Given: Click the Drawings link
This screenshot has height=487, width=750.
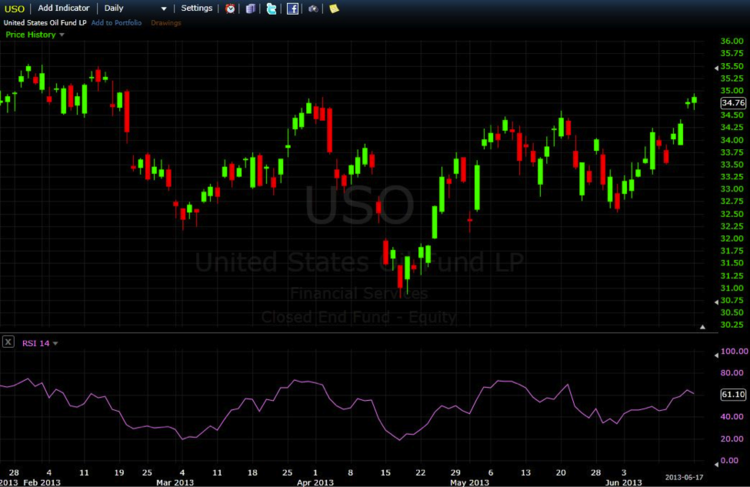Looking at the screenshot, I should click(x=166, y=22).
